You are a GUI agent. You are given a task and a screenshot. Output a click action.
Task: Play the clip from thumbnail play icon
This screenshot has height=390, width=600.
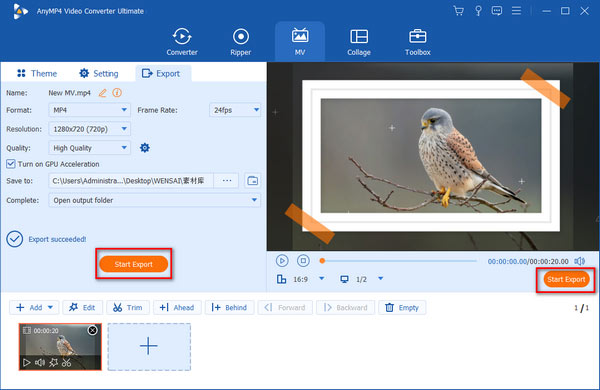[26, 362]
